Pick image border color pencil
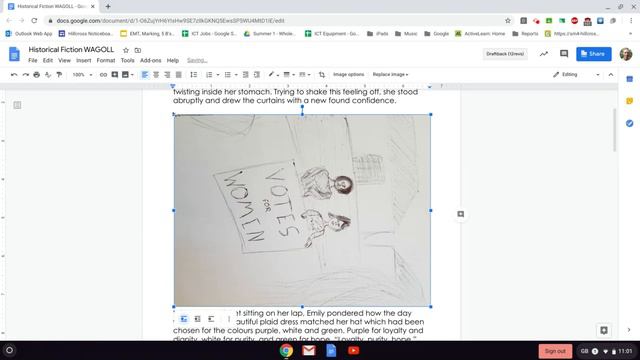Viewport: 640px width, 360px height. (x=272, y=75)
